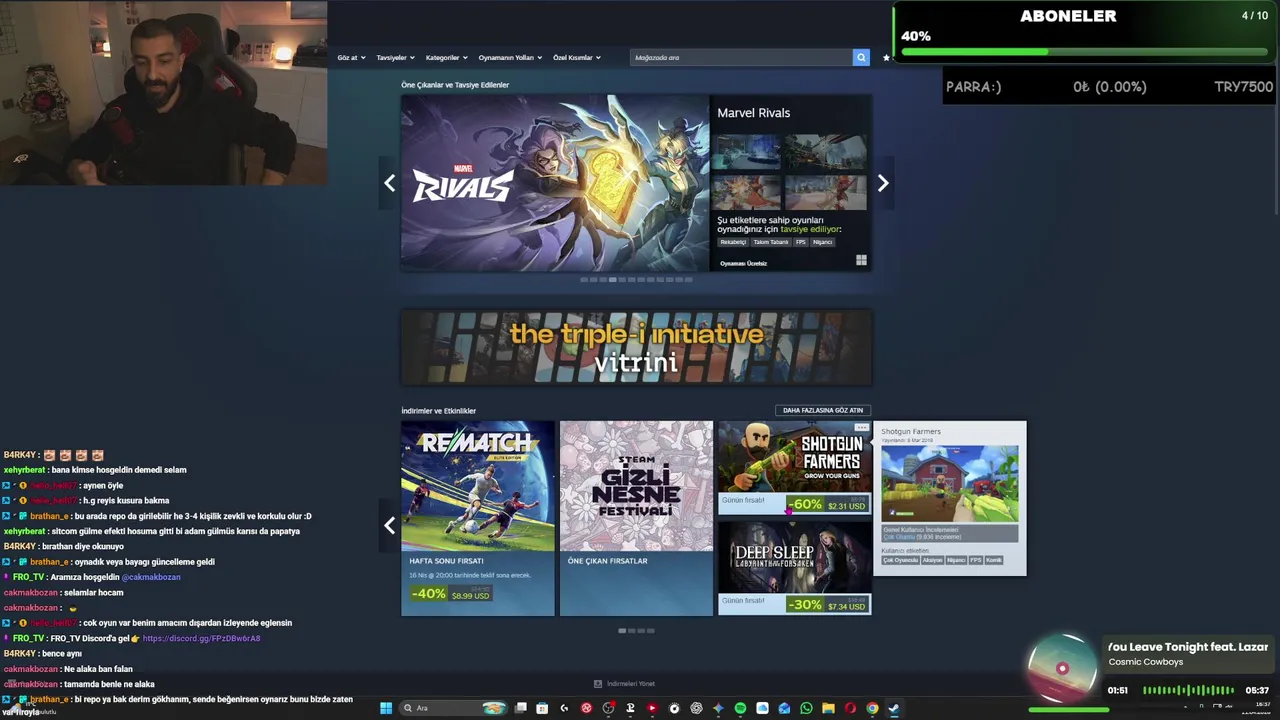Click the Takım Tabanlı tag on Marvel Rivals
The width and height of the screenshot is (1280, 720).
771,242
